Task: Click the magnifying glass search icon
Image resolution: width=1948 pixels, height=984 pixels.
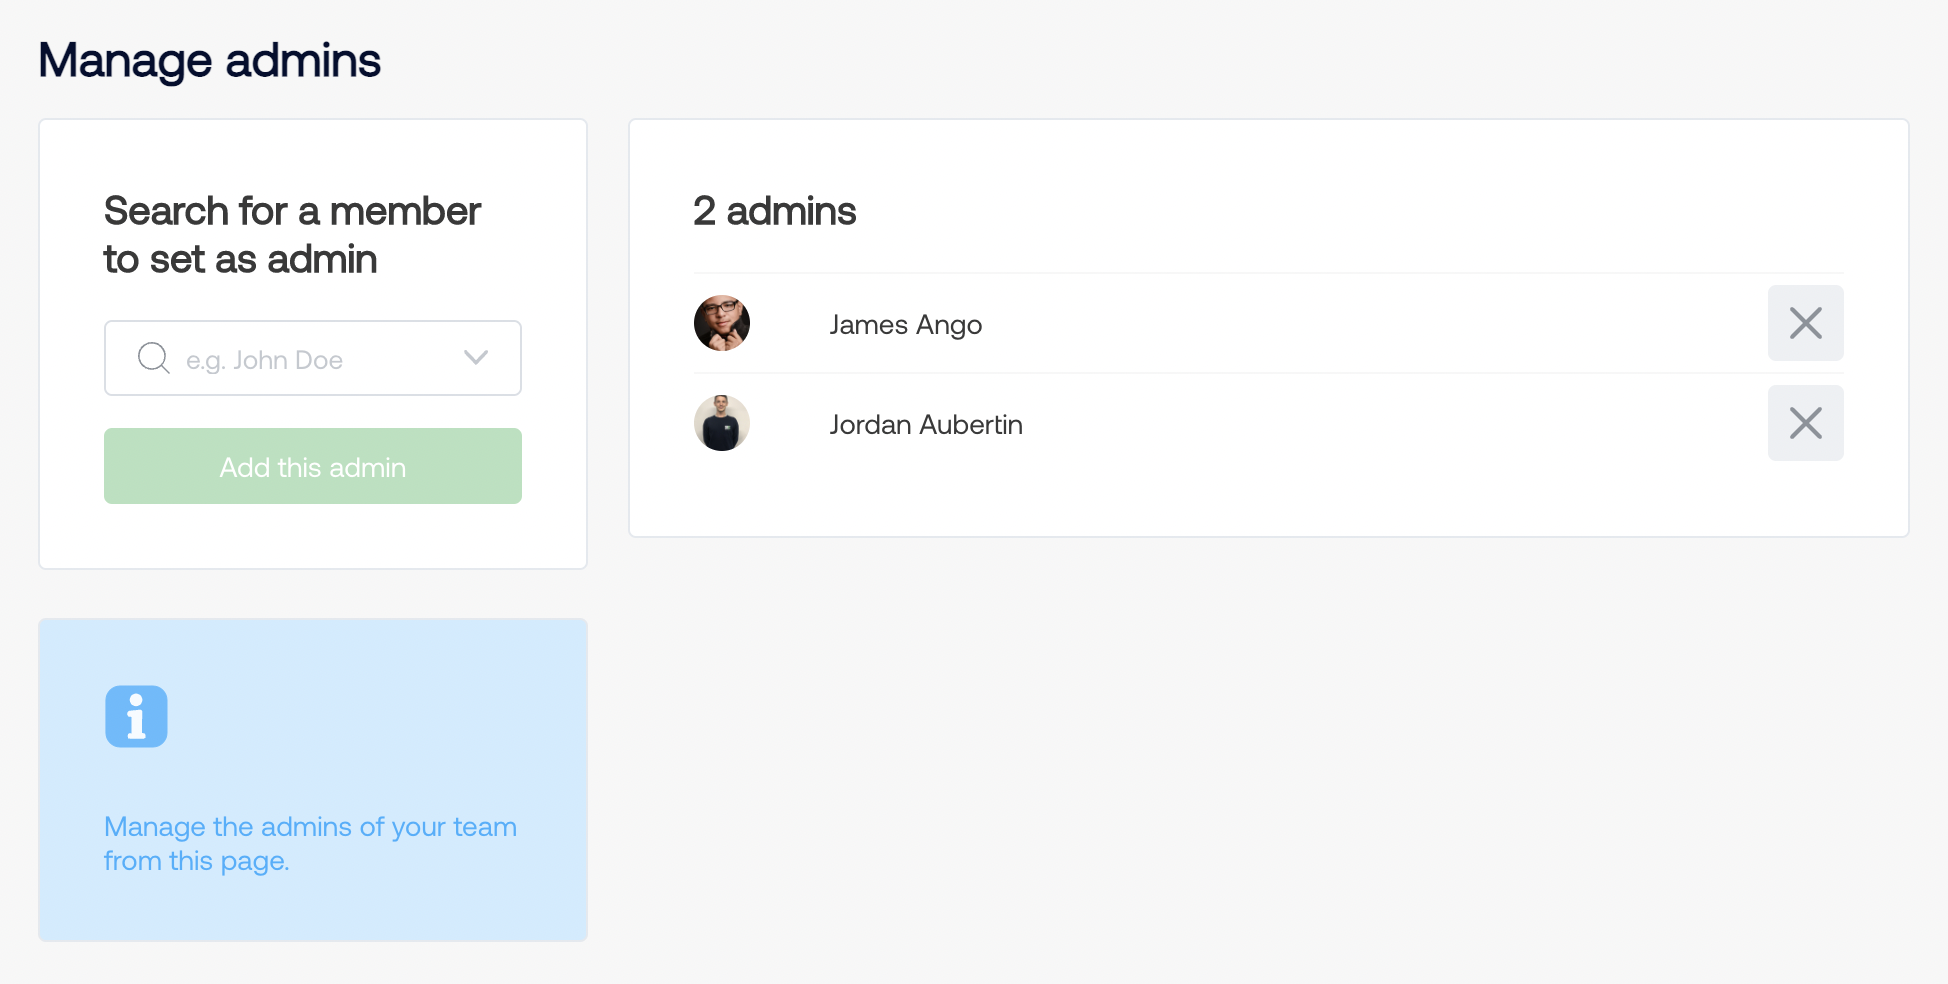Action: [x=154, y=358]
